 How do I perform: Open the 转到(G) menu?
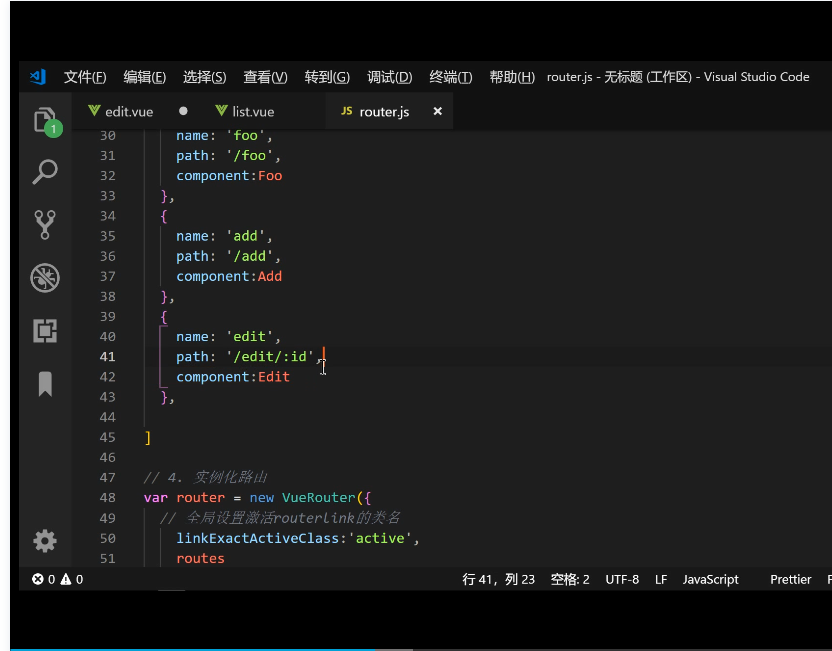327,77
